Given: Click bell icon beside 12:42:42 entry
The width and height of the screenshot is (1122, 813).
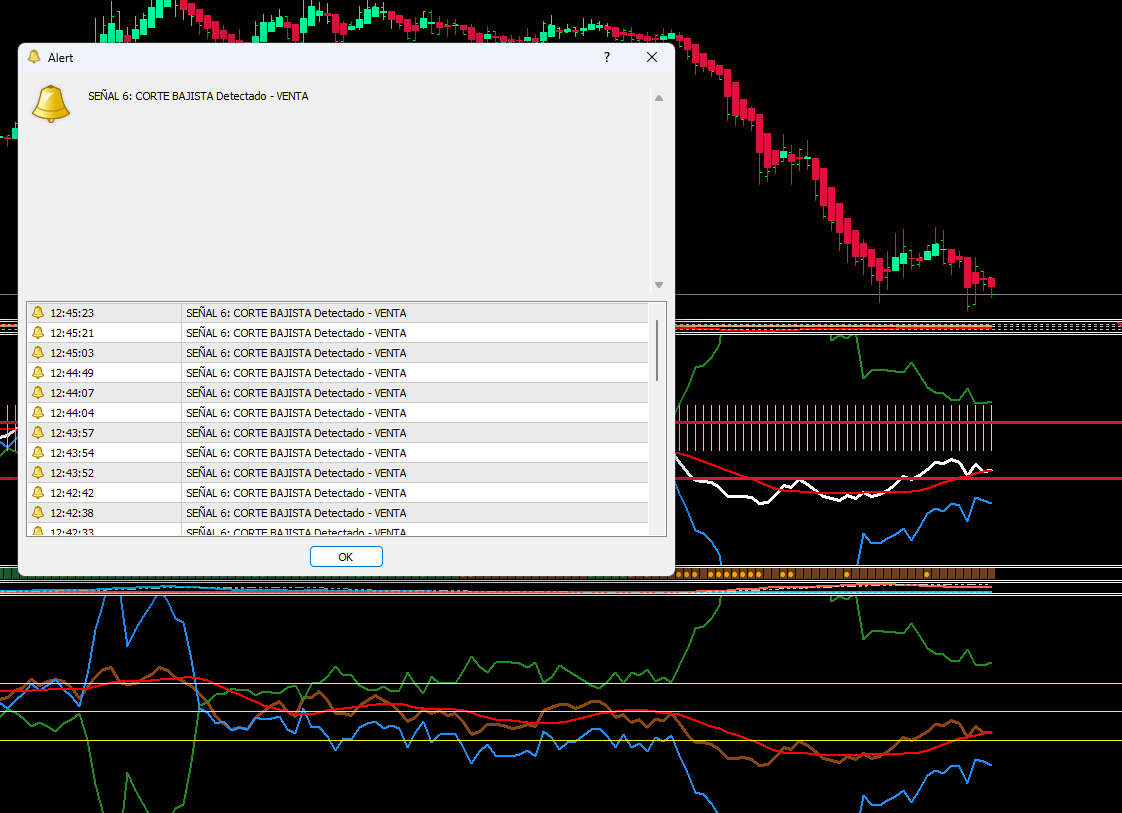Looking at the screenshot, I should click(38, 493).
